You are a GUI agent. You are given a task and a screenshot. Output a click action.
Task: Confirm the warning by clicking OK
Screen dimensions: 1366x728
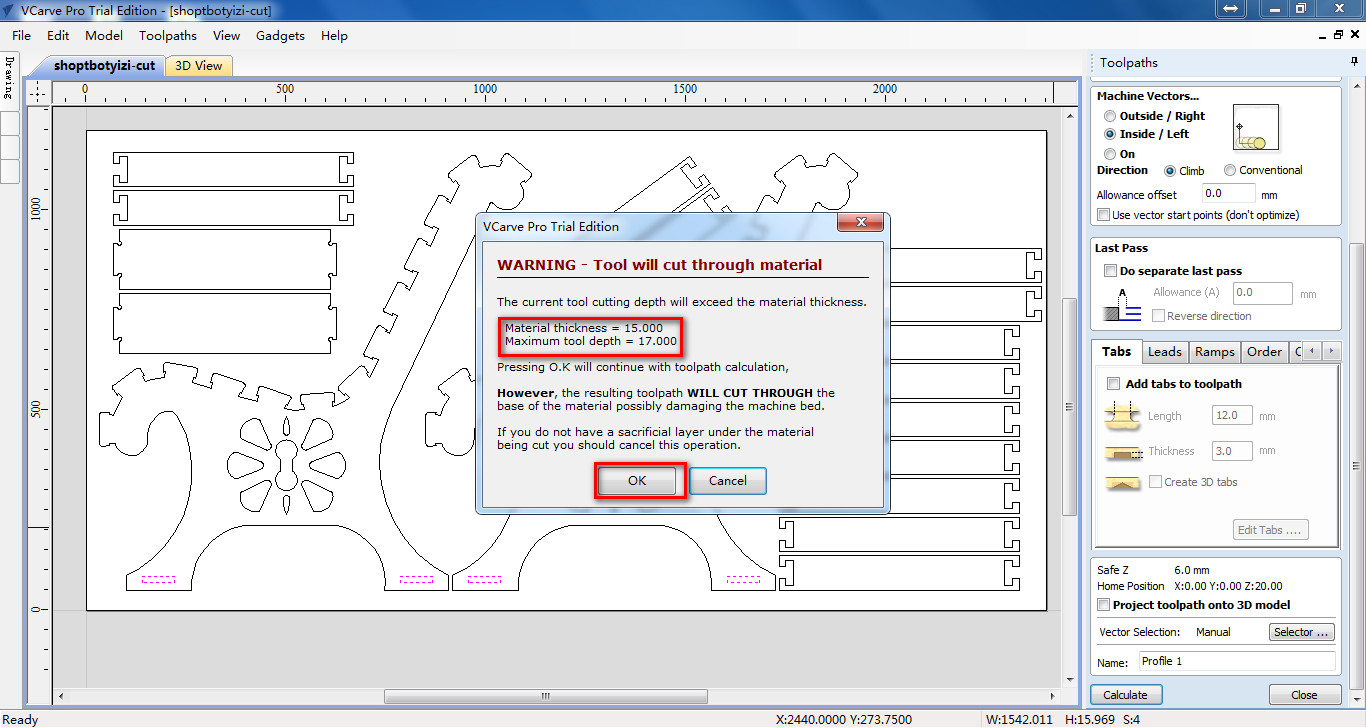coord(637,481)
